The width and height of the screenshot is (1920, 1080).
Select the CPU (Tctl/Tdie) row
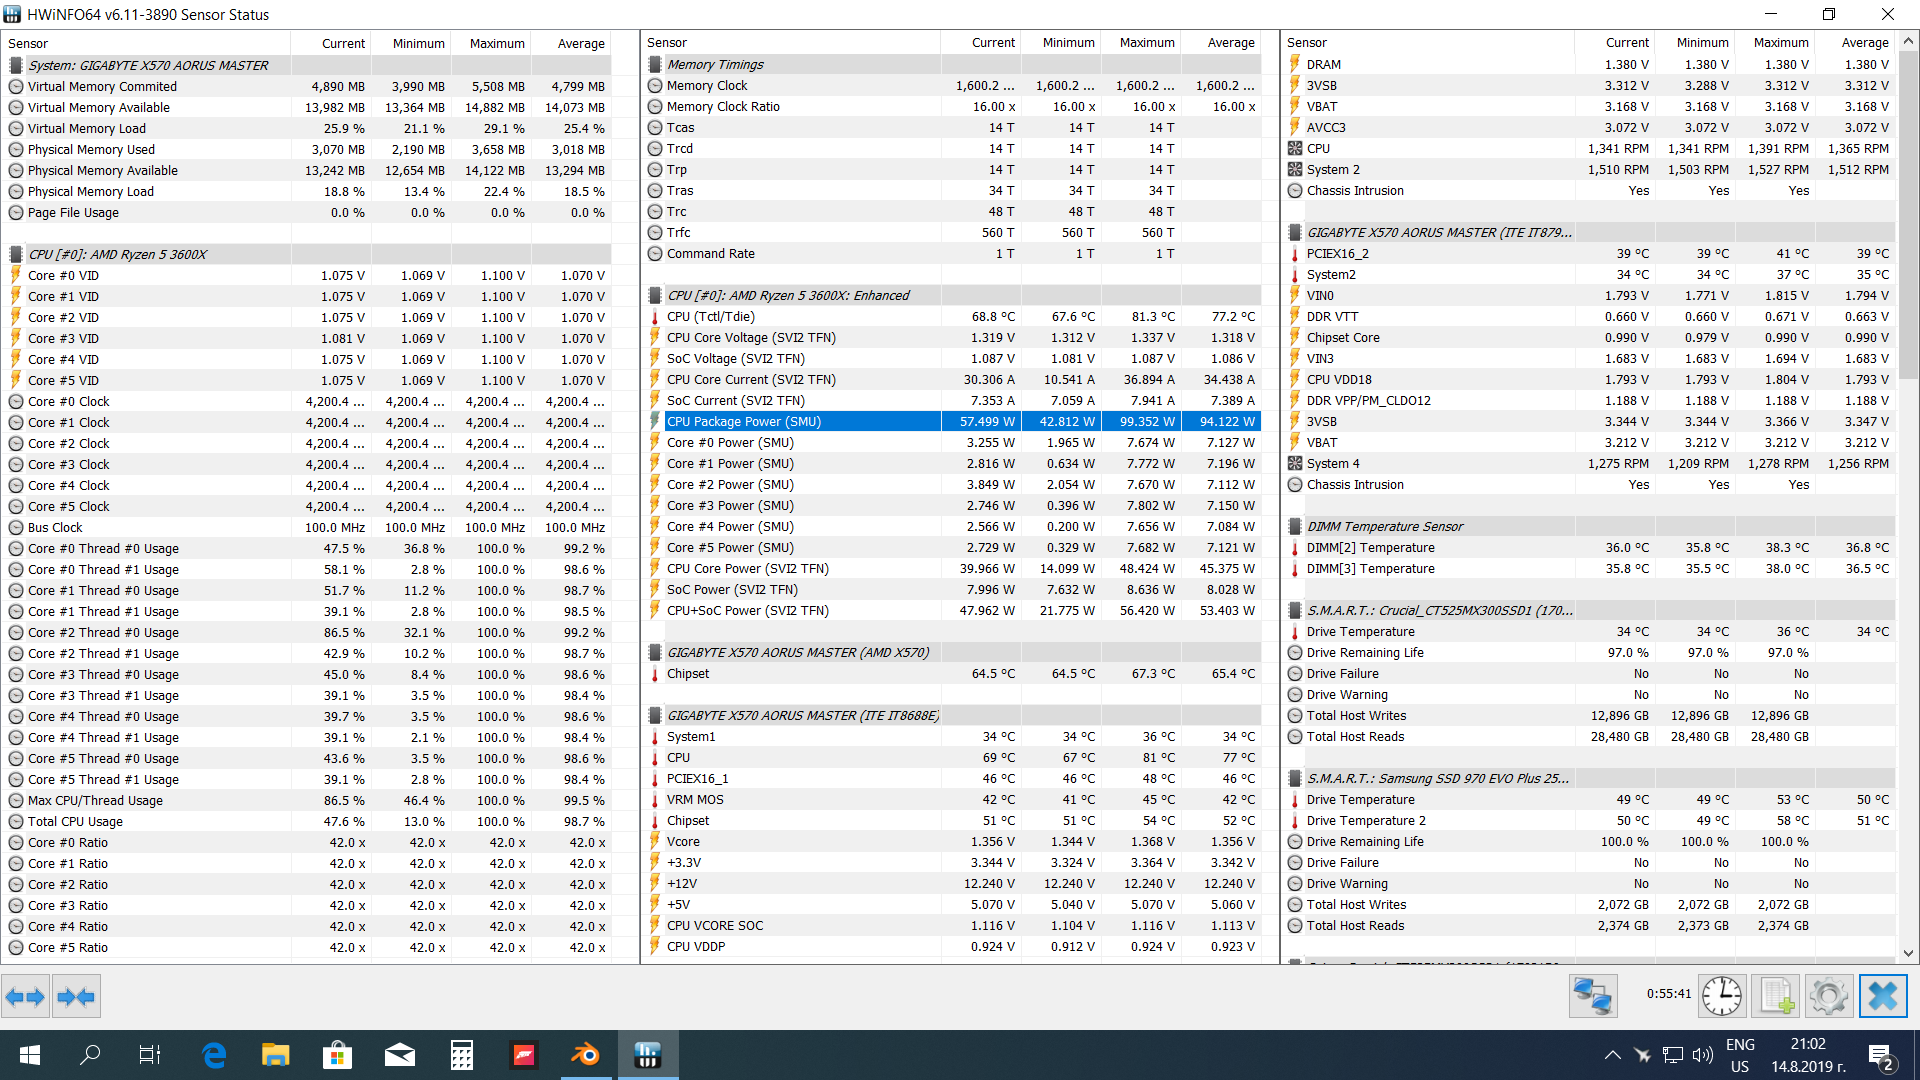[951, 317]
